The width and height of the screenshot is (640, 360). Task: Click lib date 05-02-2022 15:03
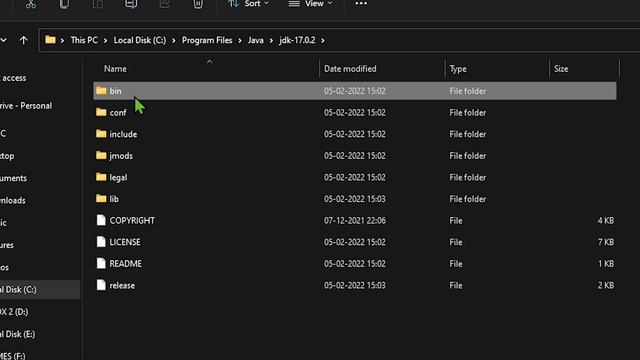tap(355, 199)
